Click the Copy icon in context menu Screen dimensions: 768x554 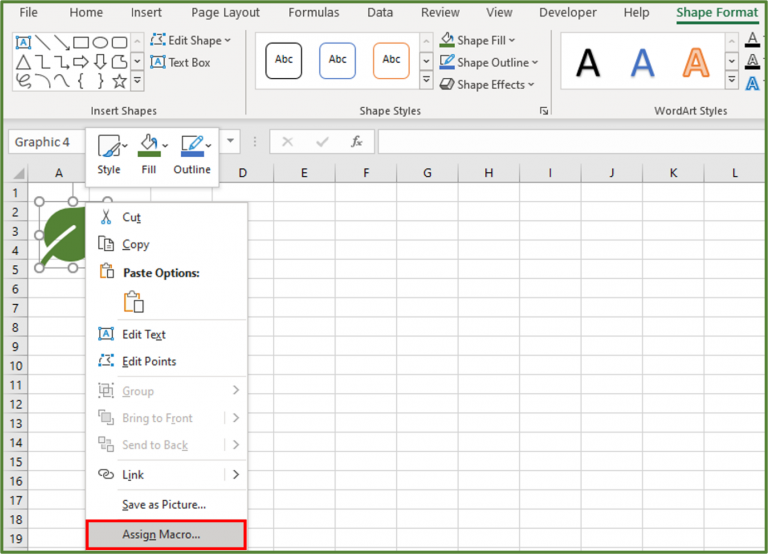105,244
